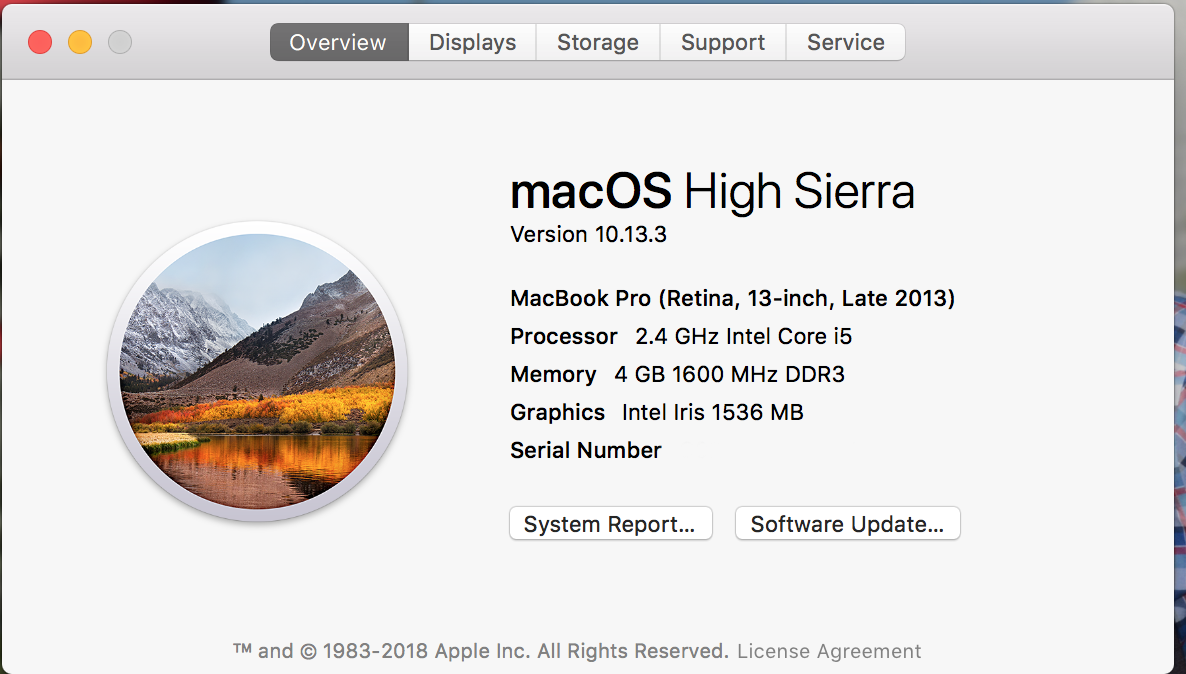
Task: Click the Apple Inc. copyright text
Action: click(480, 651)
